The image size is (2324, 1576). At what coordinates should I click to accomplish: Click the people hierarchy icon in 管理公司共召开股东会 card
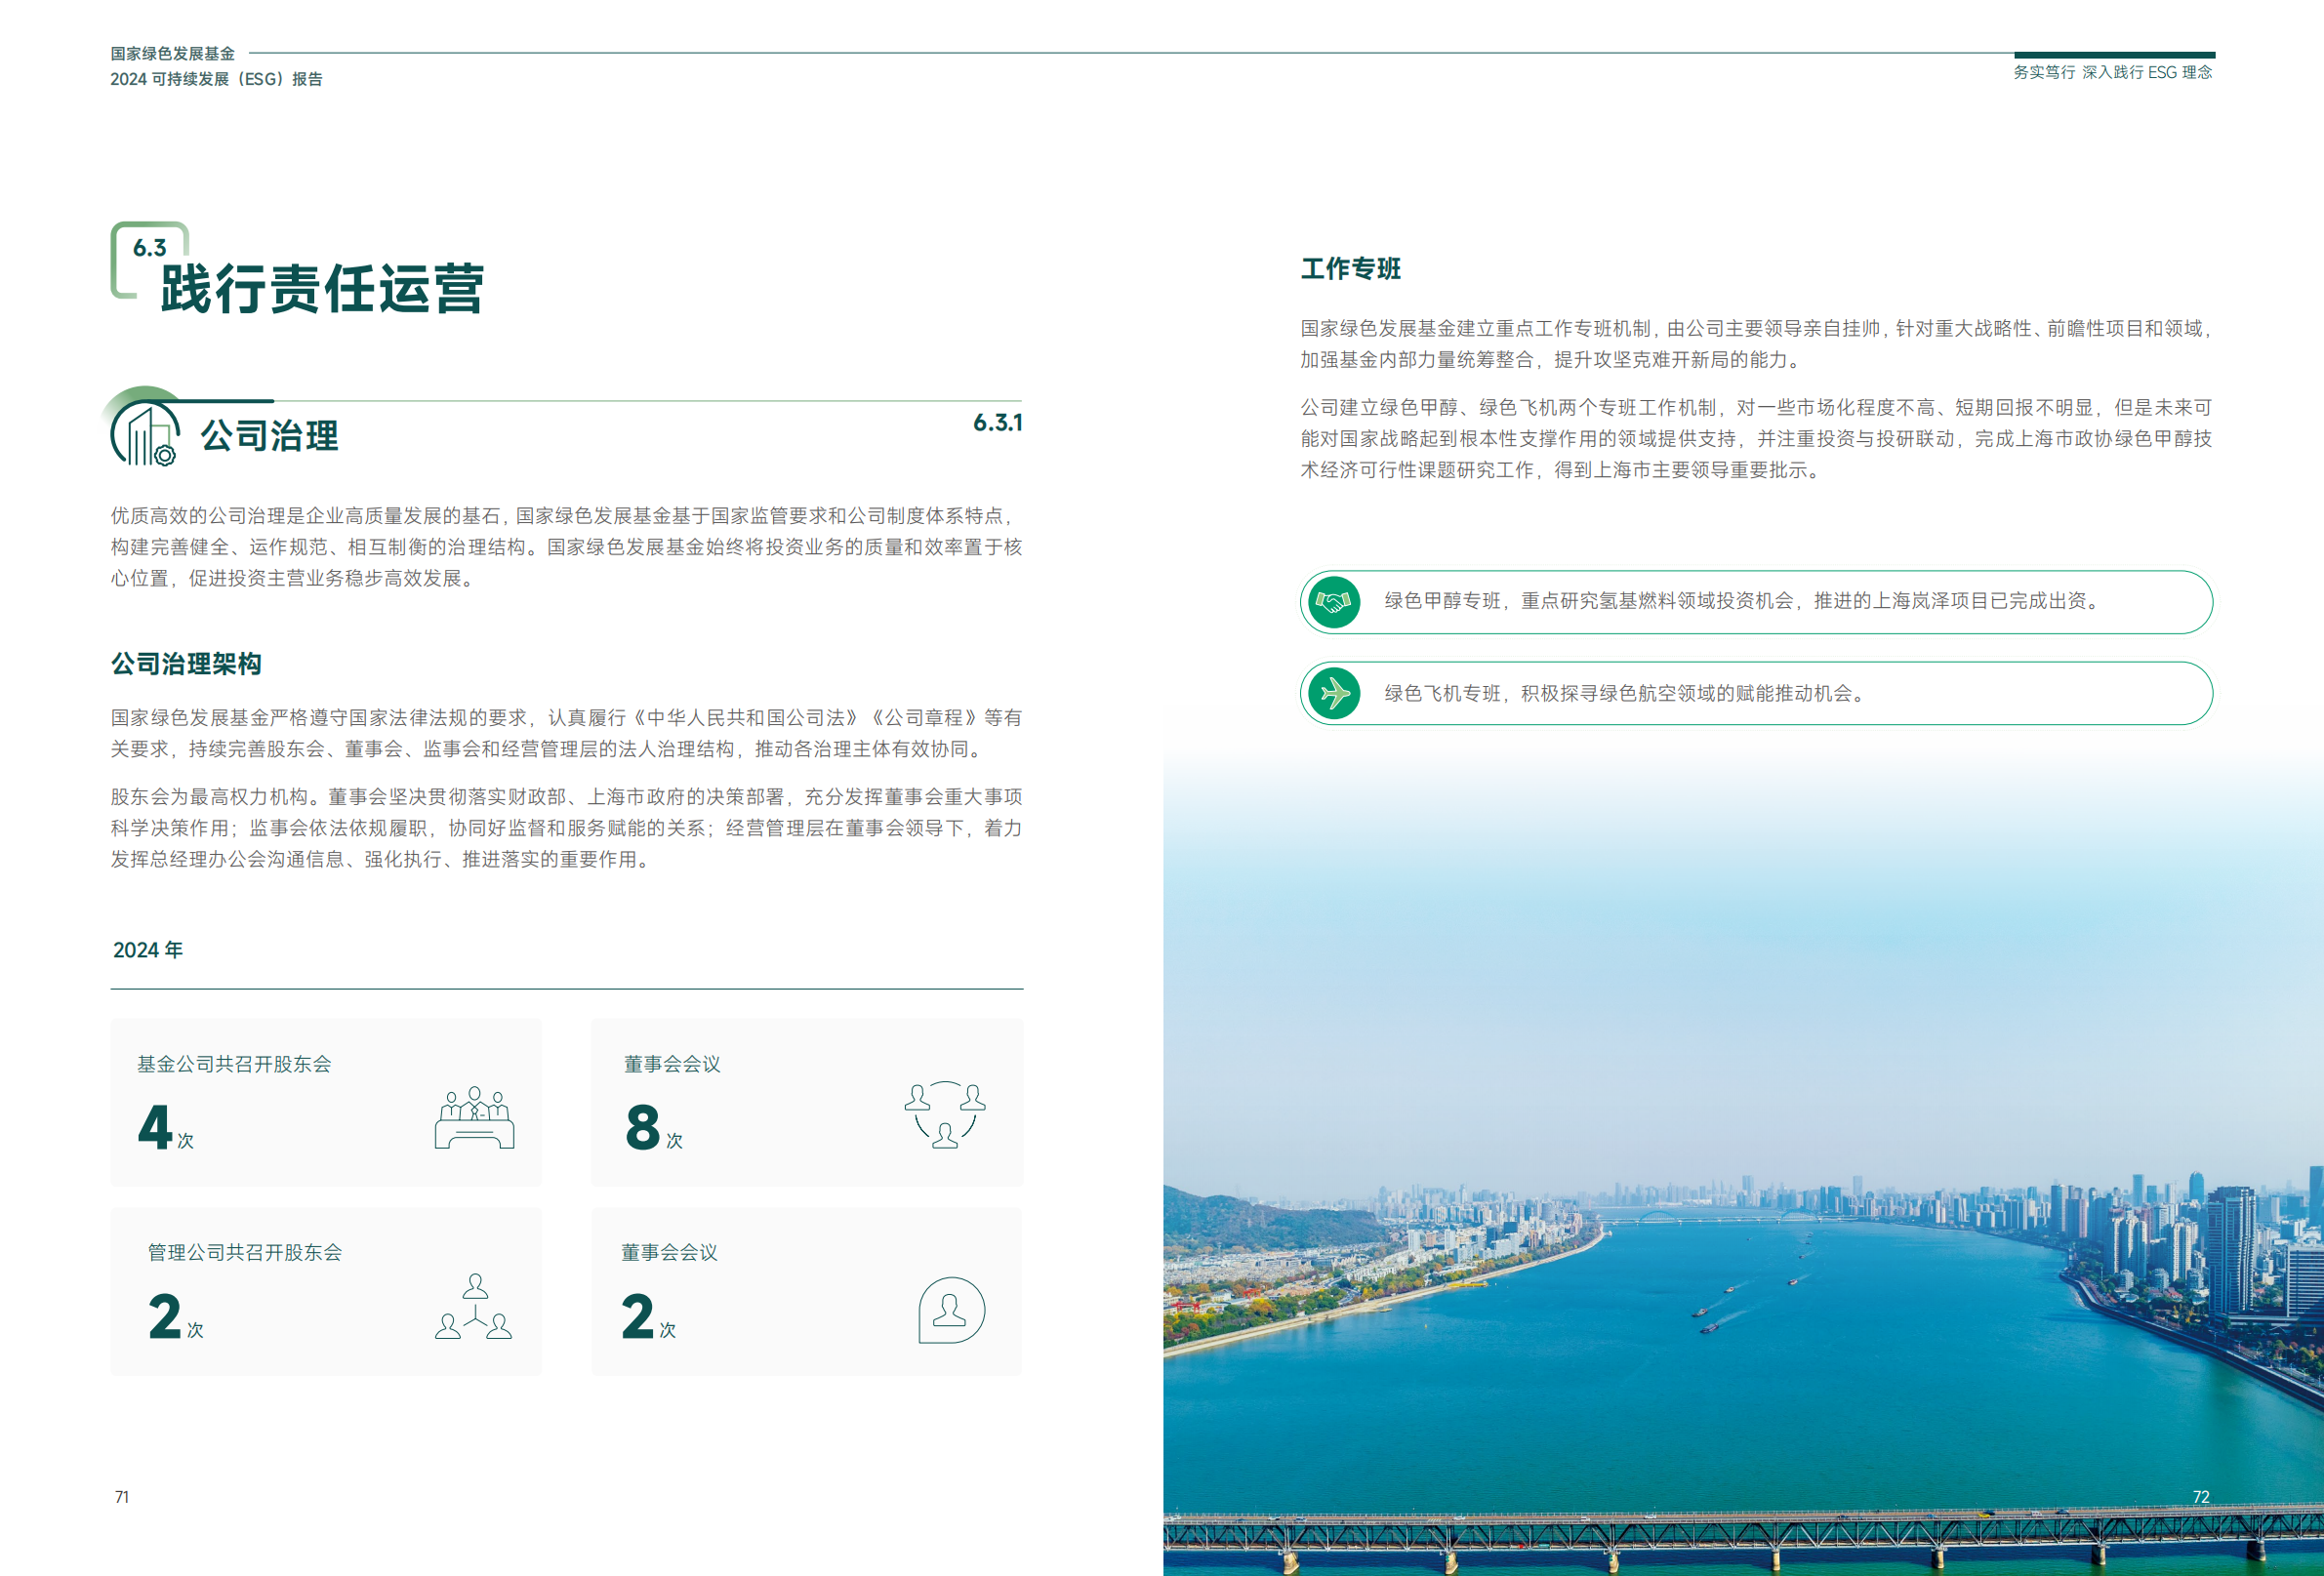(x=474, y=1307)
